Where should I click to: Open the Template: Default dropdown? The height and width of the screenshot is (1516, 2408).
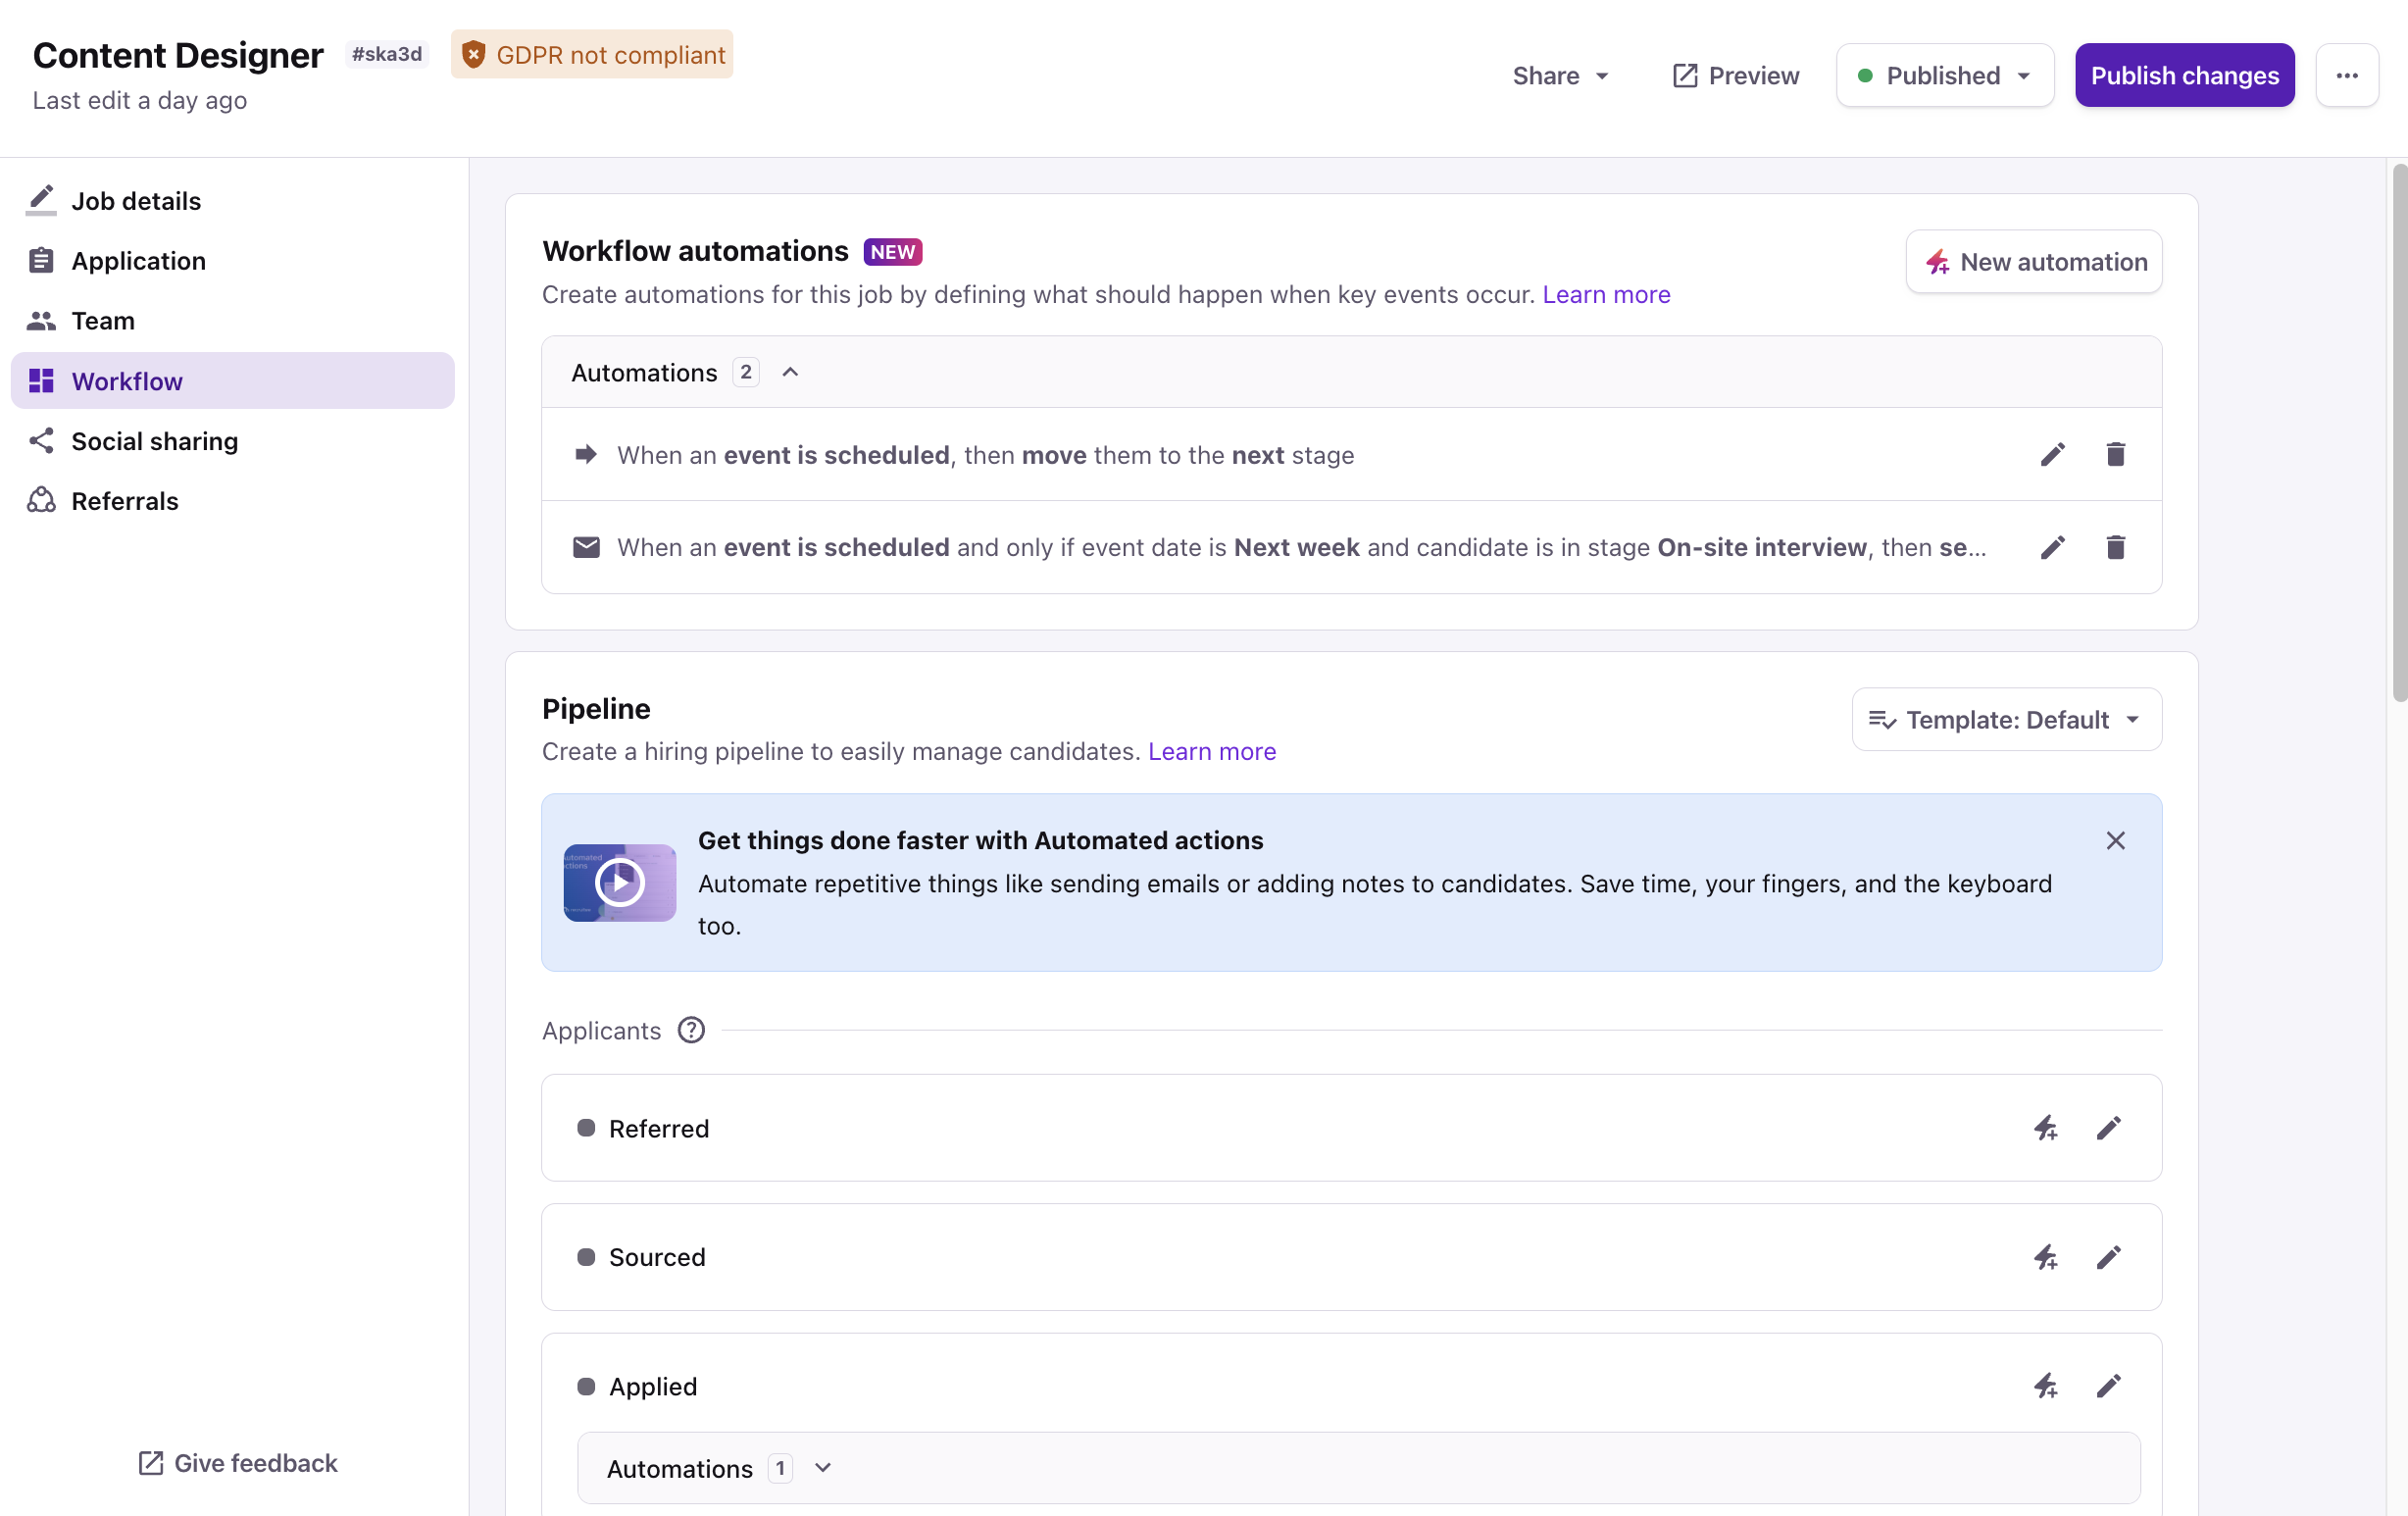(x=2006, y=720)
